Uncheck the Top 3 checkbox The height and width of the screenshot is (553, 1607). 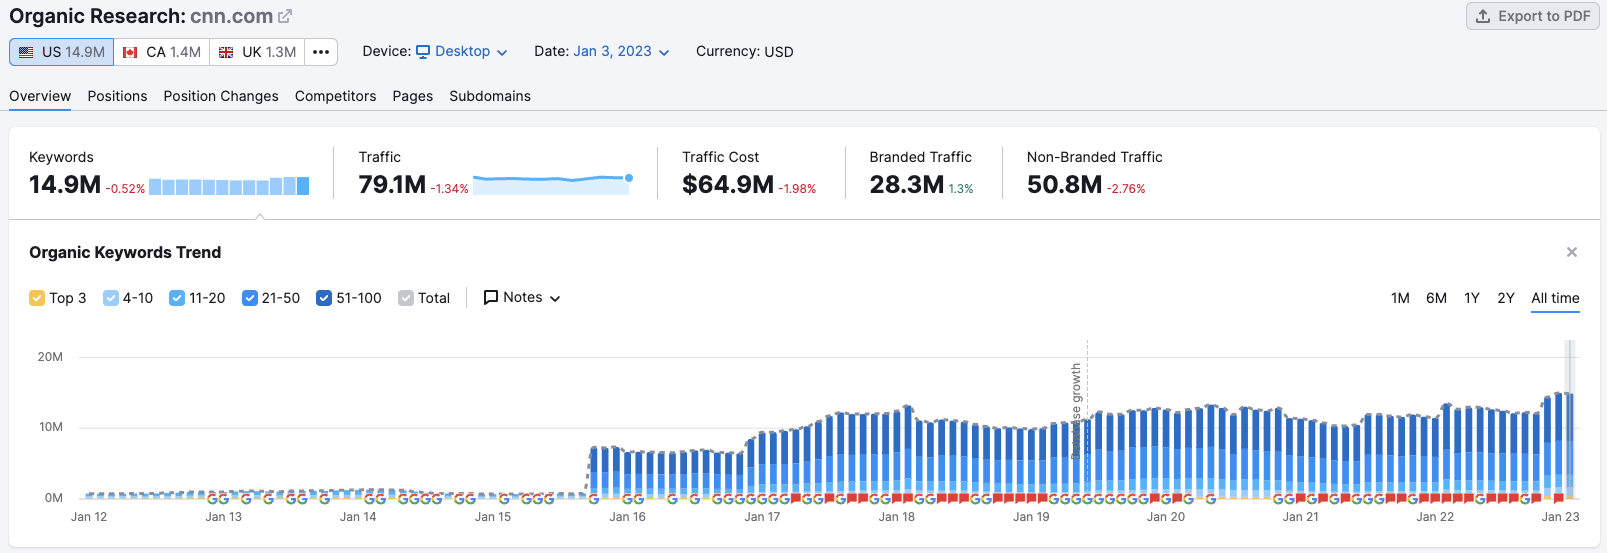click(x=37, y=298)
